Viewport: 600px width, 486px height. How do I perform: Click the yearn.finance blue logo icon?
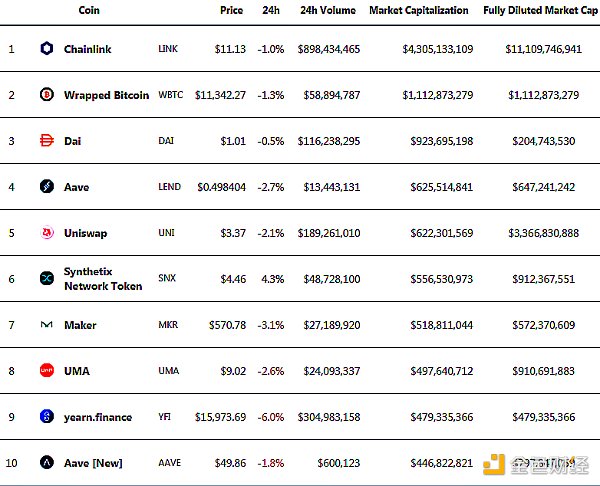[46, 417]
